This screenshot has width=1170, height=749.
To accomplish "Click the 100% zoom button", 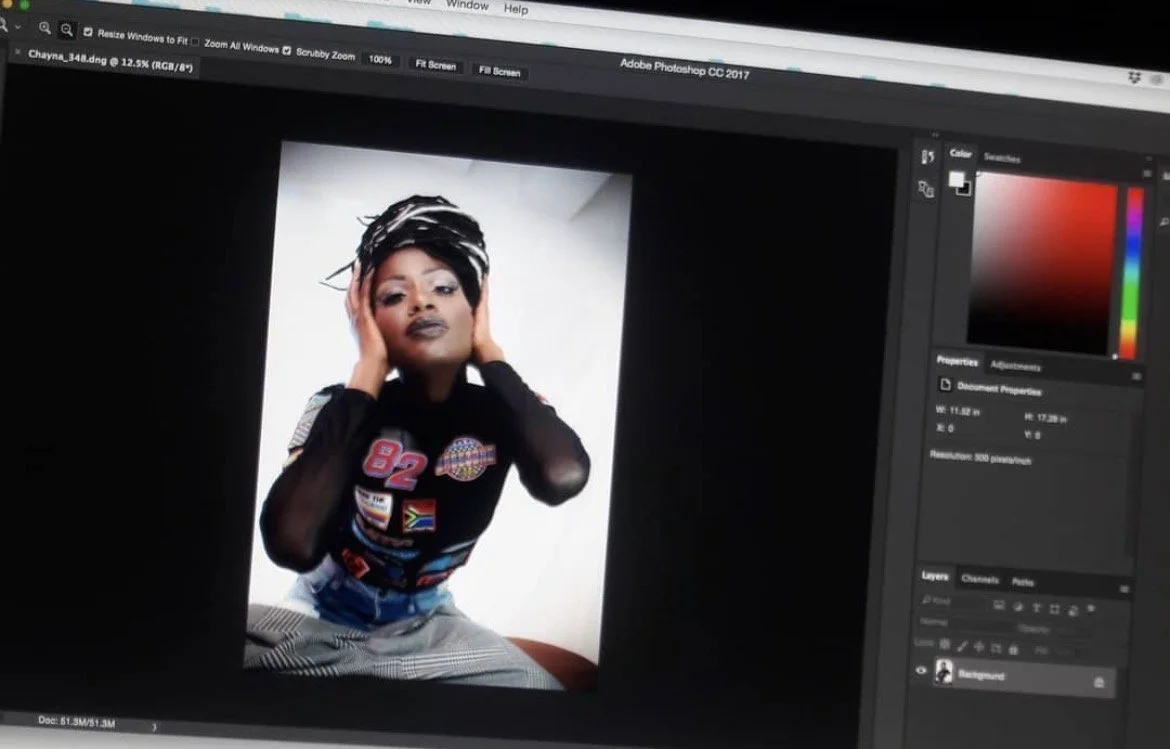I will [x=380, y=60].
